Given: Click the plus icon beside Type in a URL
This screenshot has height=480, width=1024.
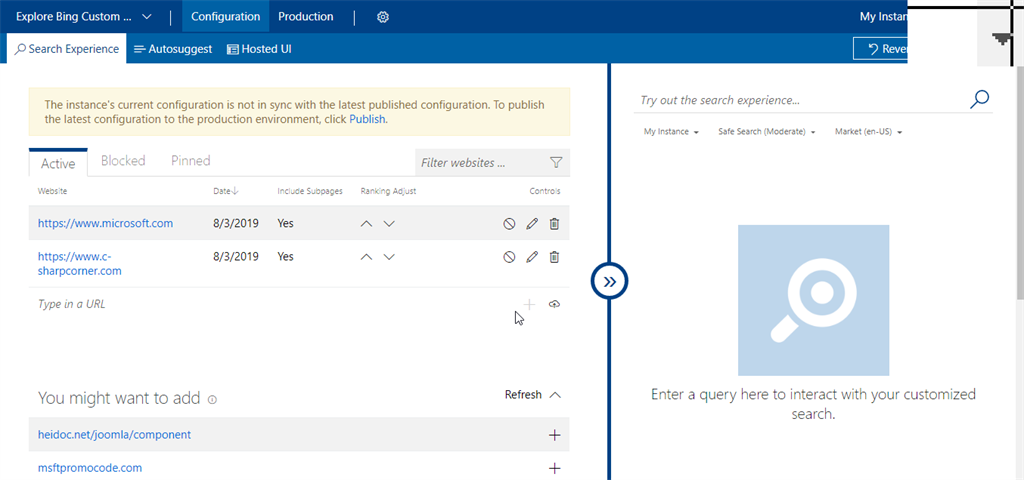Looking at the screenshot, I should pyautogui.click(x=529, y=304).
